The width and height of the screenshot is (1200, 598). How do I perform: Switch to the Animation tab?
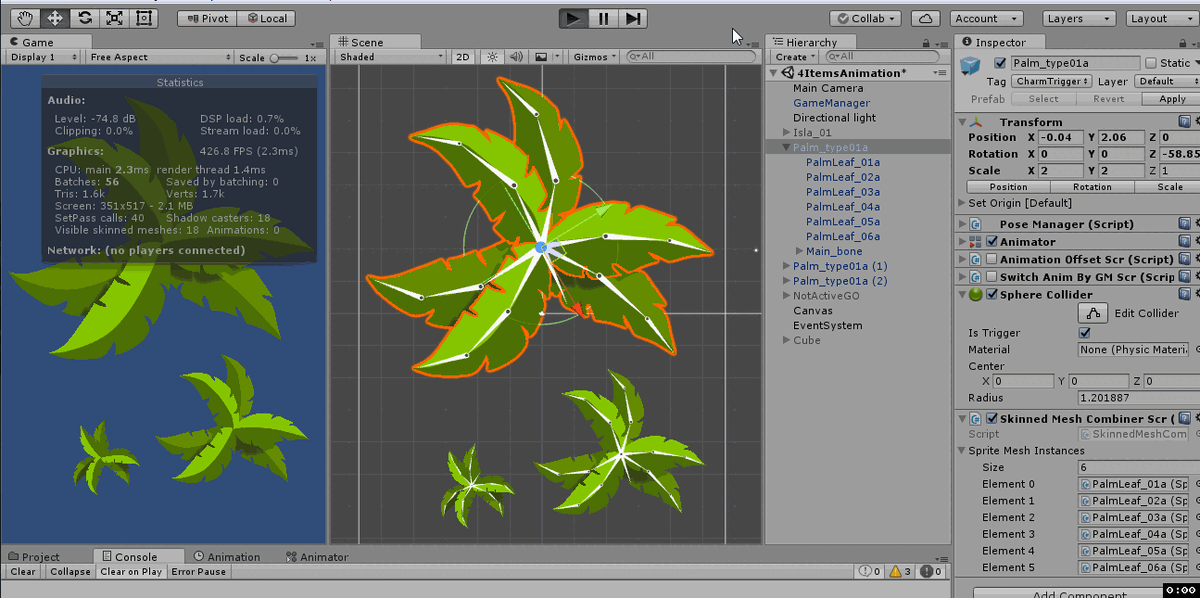[227, 557]
